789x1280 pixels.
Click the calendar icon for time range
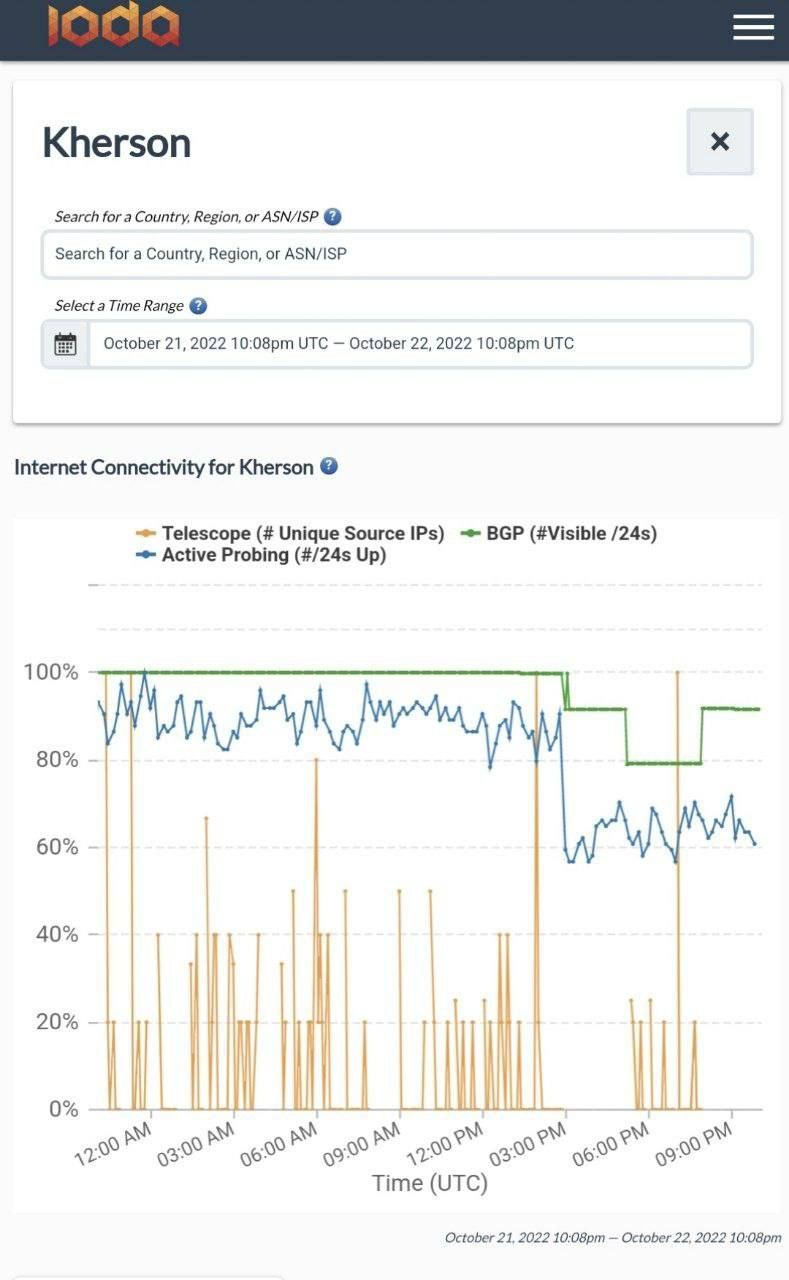tap(65, 344)
